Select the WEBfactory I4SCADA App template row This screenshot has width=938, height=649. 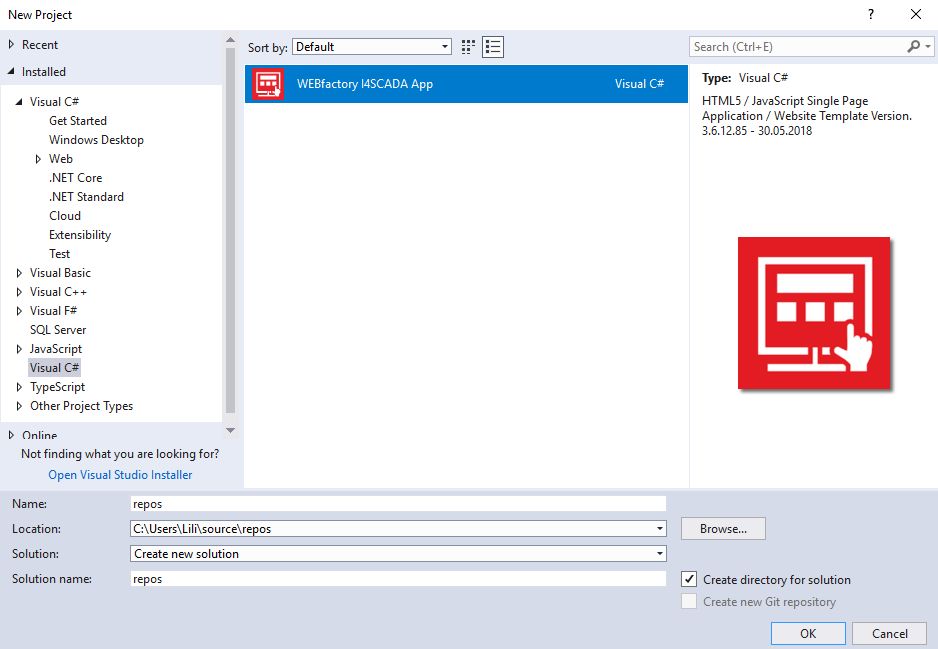click(x=466, y=84)
